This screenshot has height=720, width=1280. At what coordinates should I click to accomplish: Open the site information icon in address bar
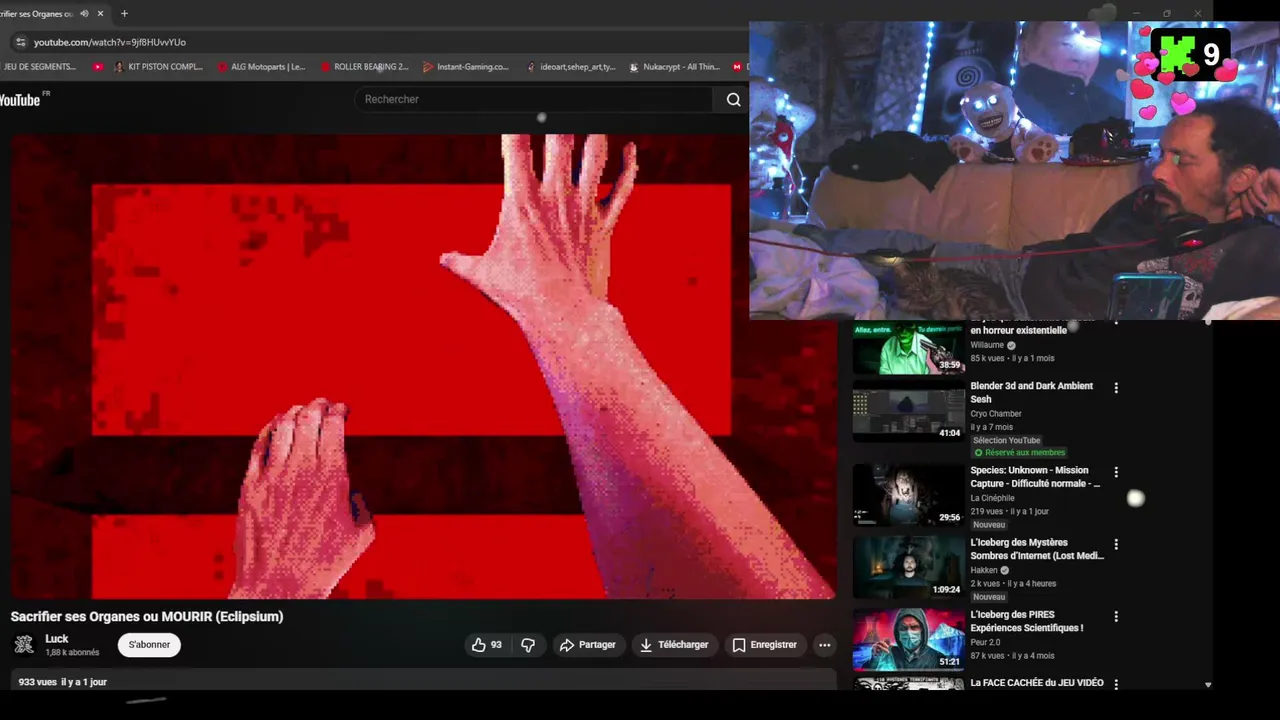point(20,42)
